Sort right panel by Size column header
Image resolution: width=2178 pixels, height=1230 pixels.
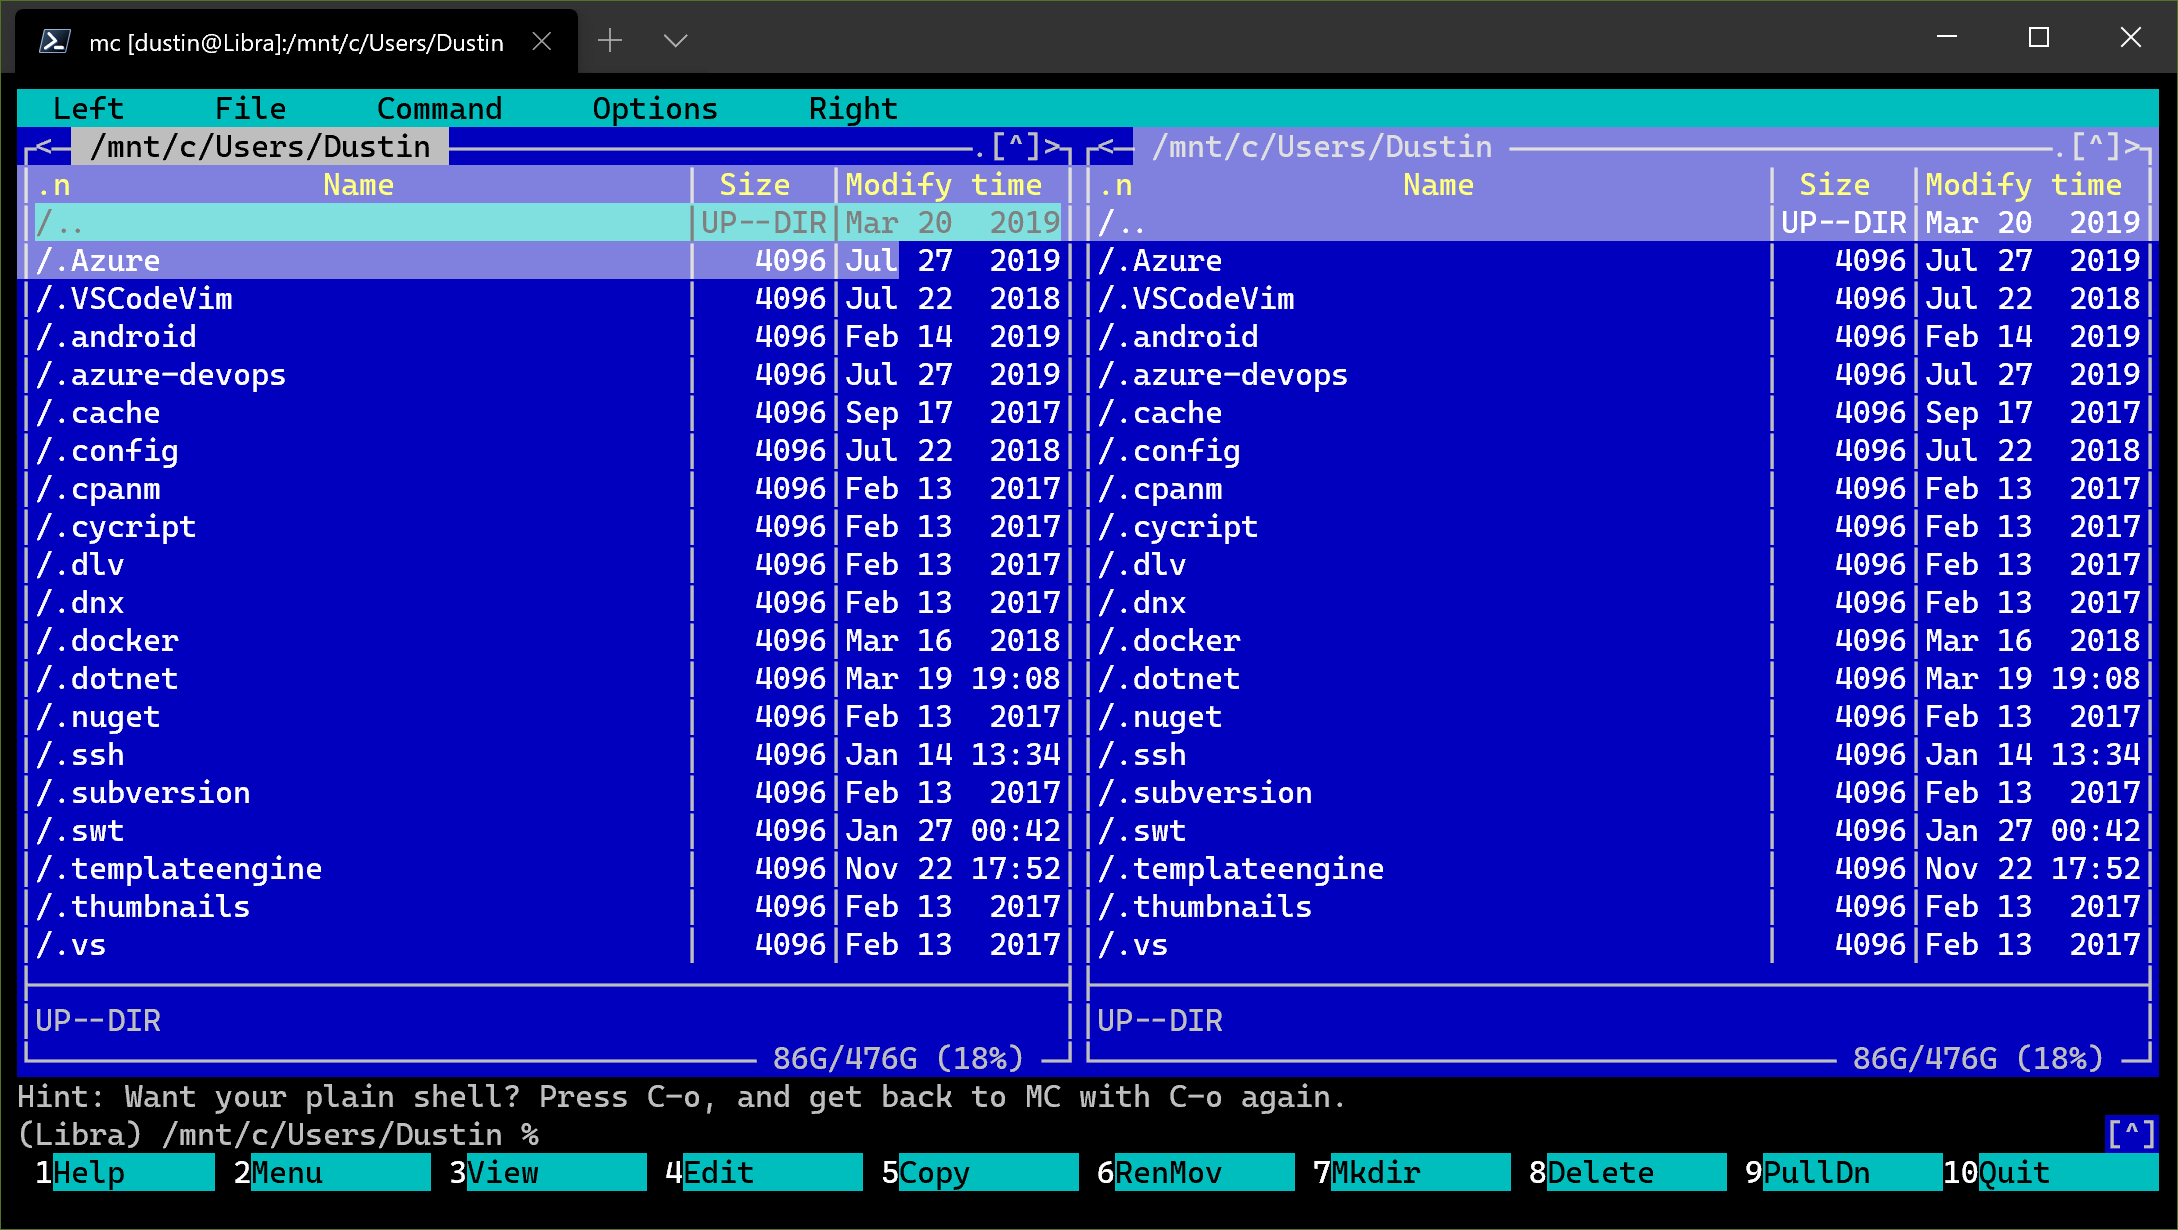point(1834,185)
